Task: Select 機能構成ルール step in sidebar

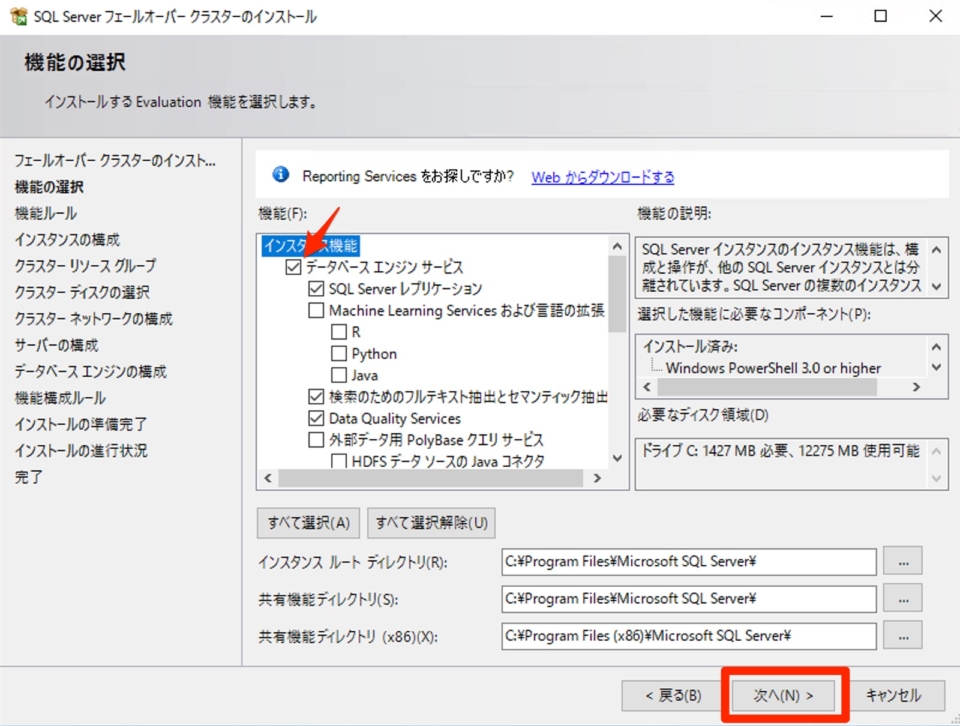Action: tap(60, 398)
